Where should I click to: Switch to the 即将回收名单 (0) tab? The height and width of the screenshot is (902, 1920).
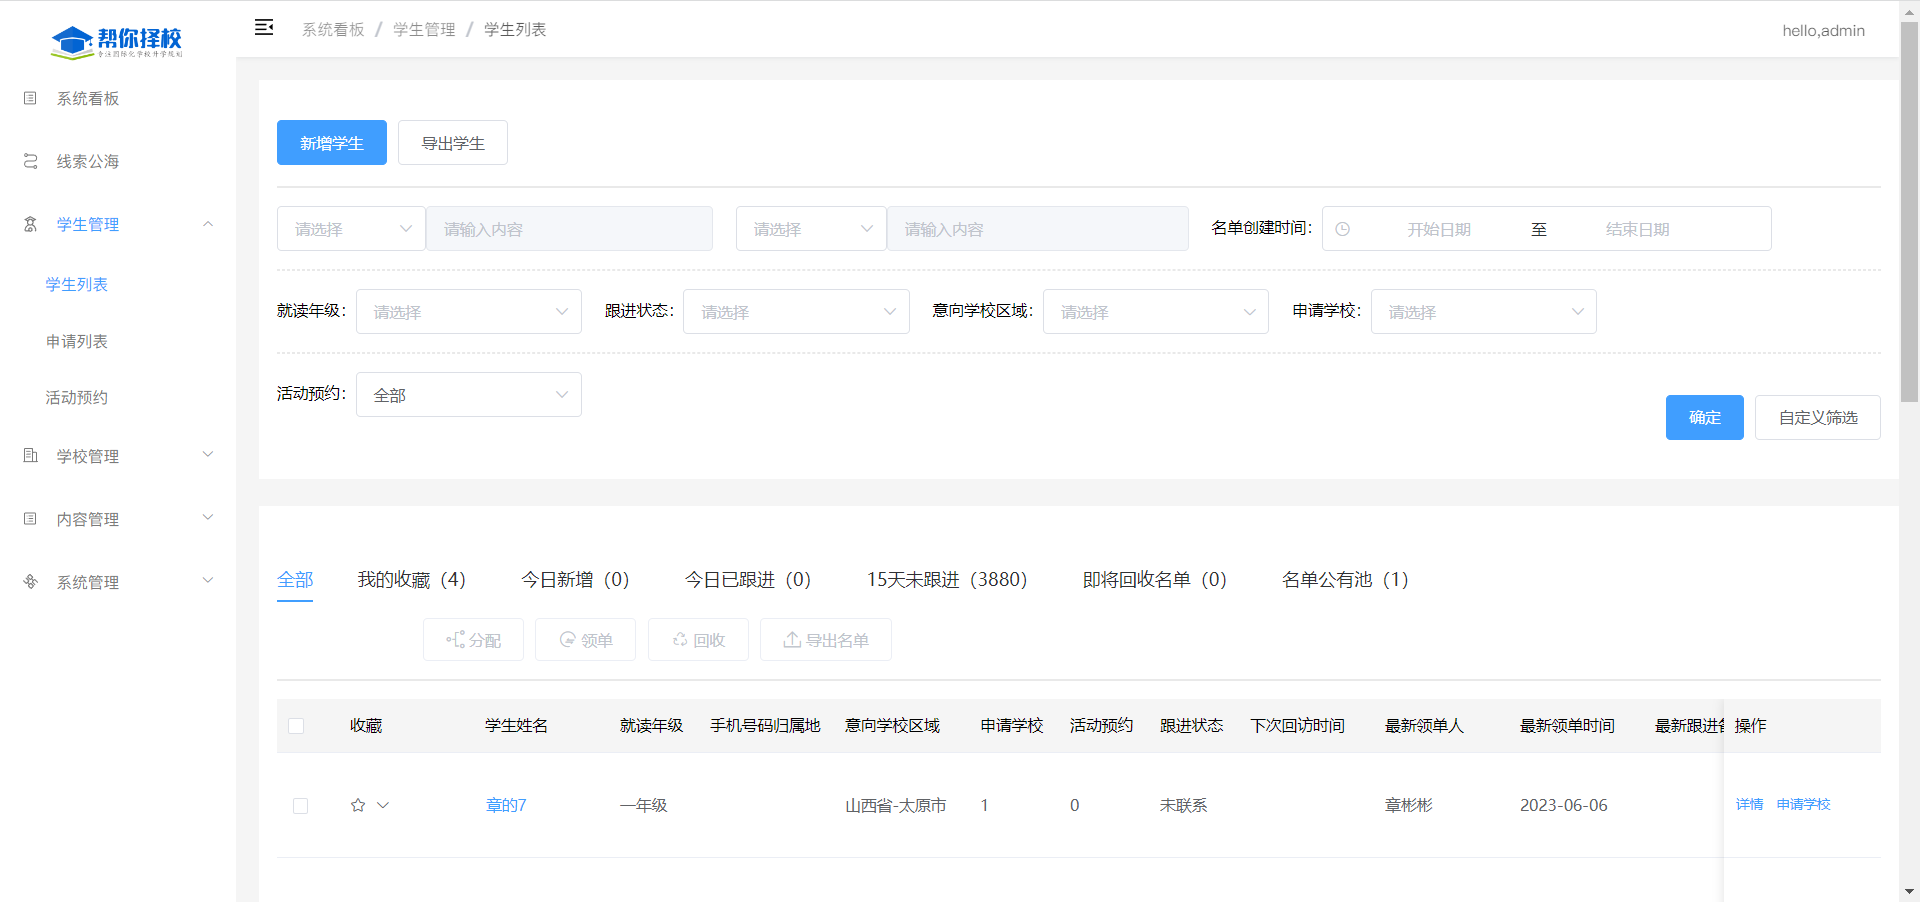click(x=1155, y=580)
